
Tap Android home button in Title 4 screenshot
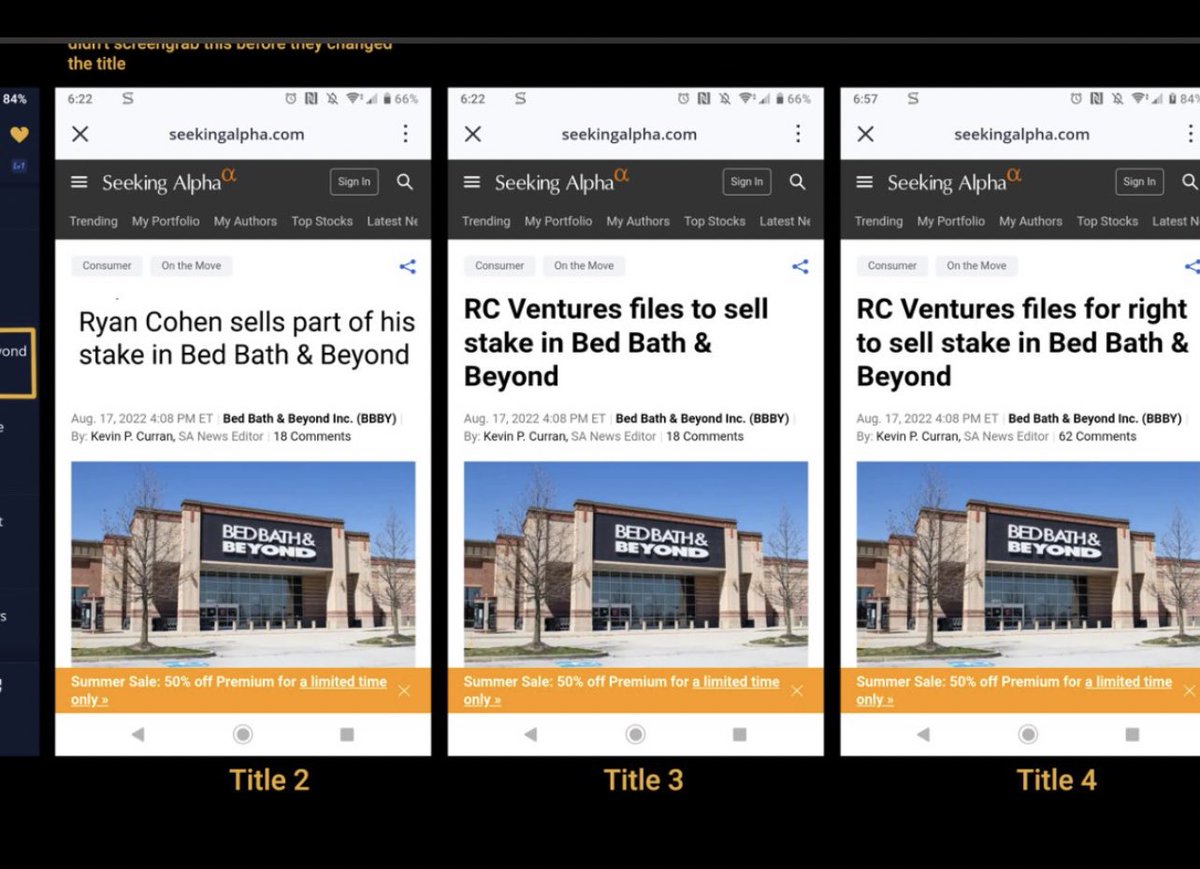[1028, 734]
